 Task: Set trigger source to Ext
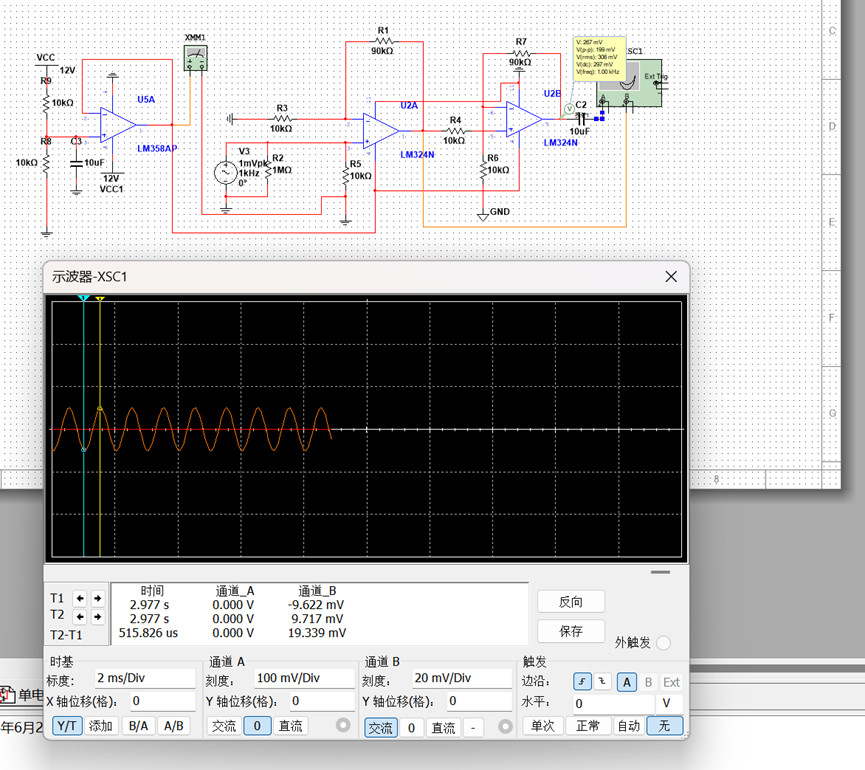(x=671, y=682)
